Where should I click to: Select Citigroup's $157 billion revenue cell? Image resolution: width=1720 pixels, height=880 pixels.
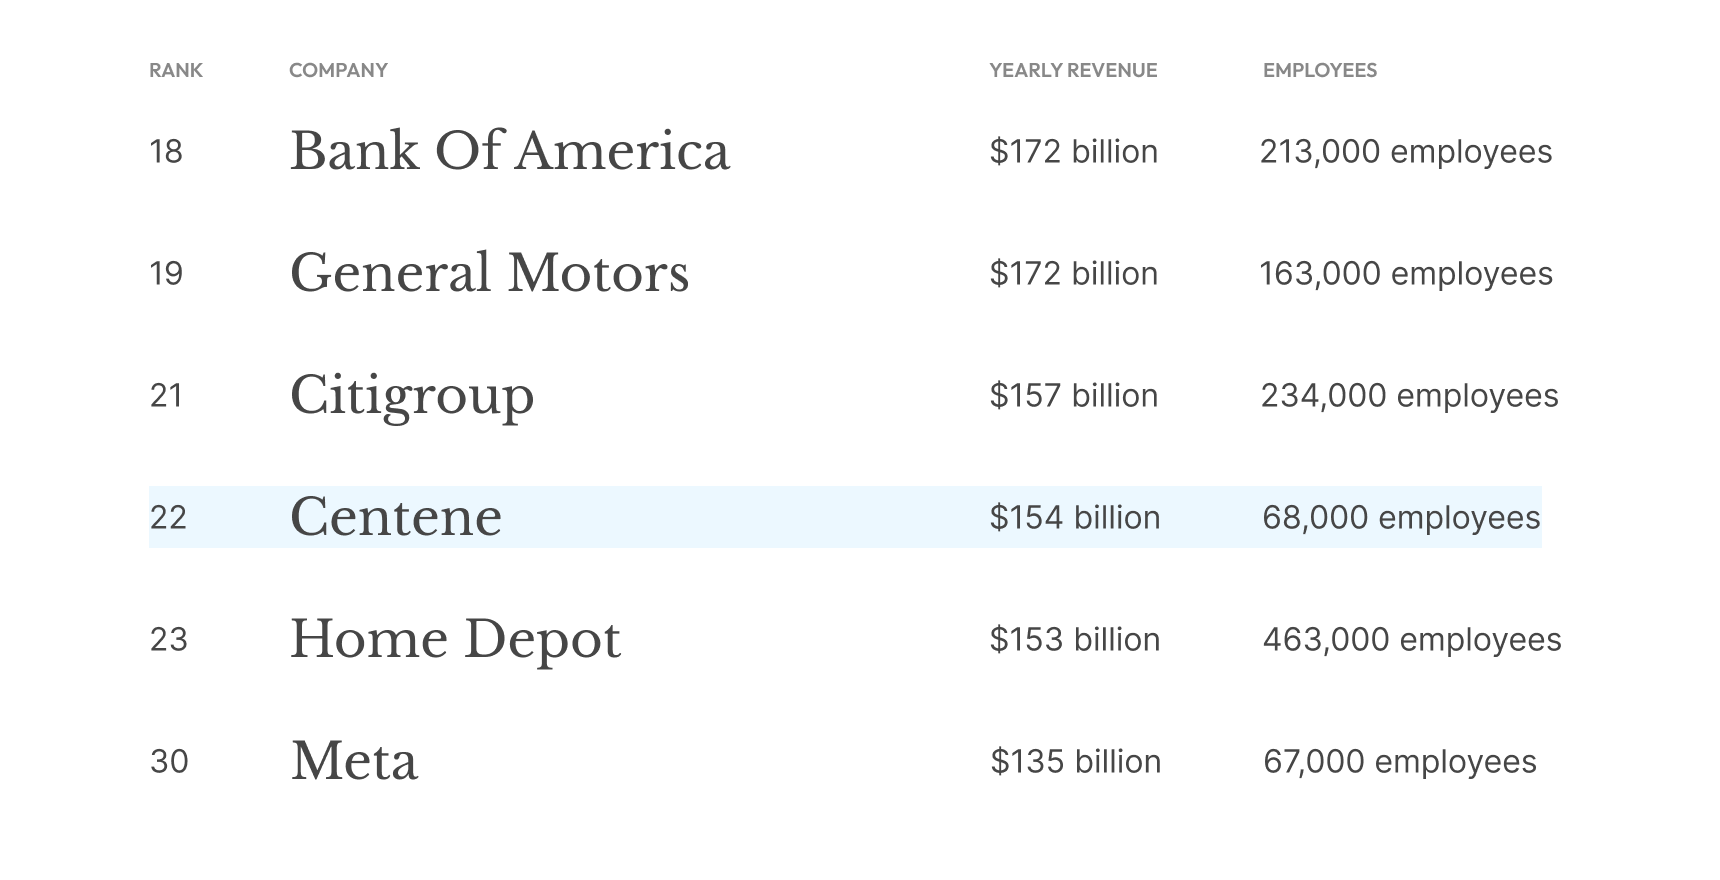[x=1074, y=395]
